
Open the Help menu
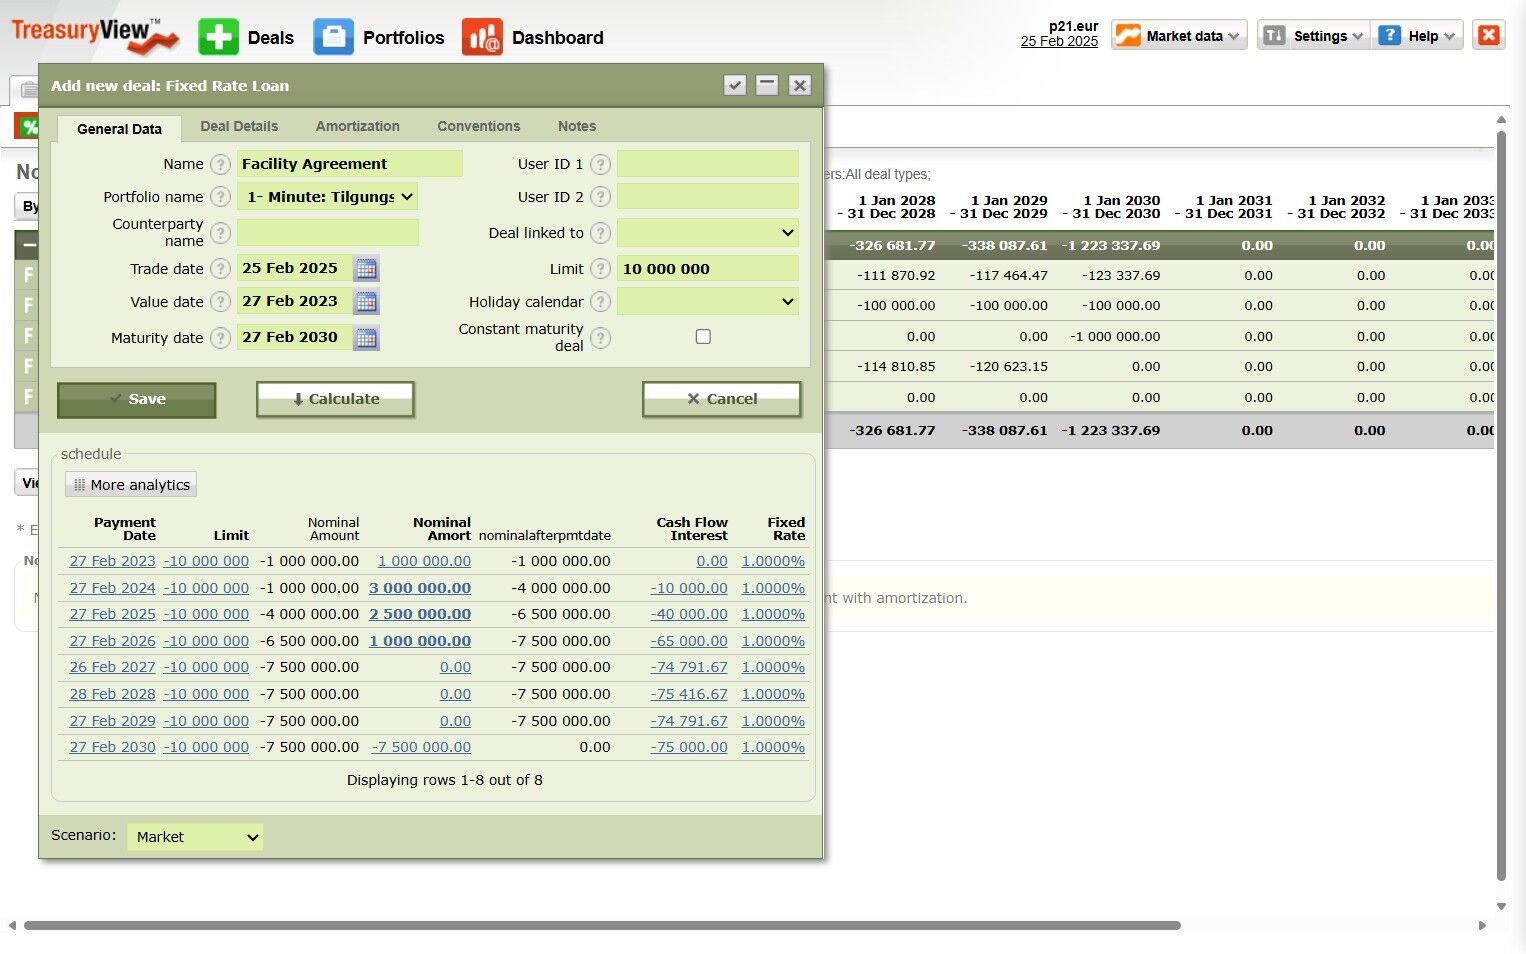pos(1418,36)
